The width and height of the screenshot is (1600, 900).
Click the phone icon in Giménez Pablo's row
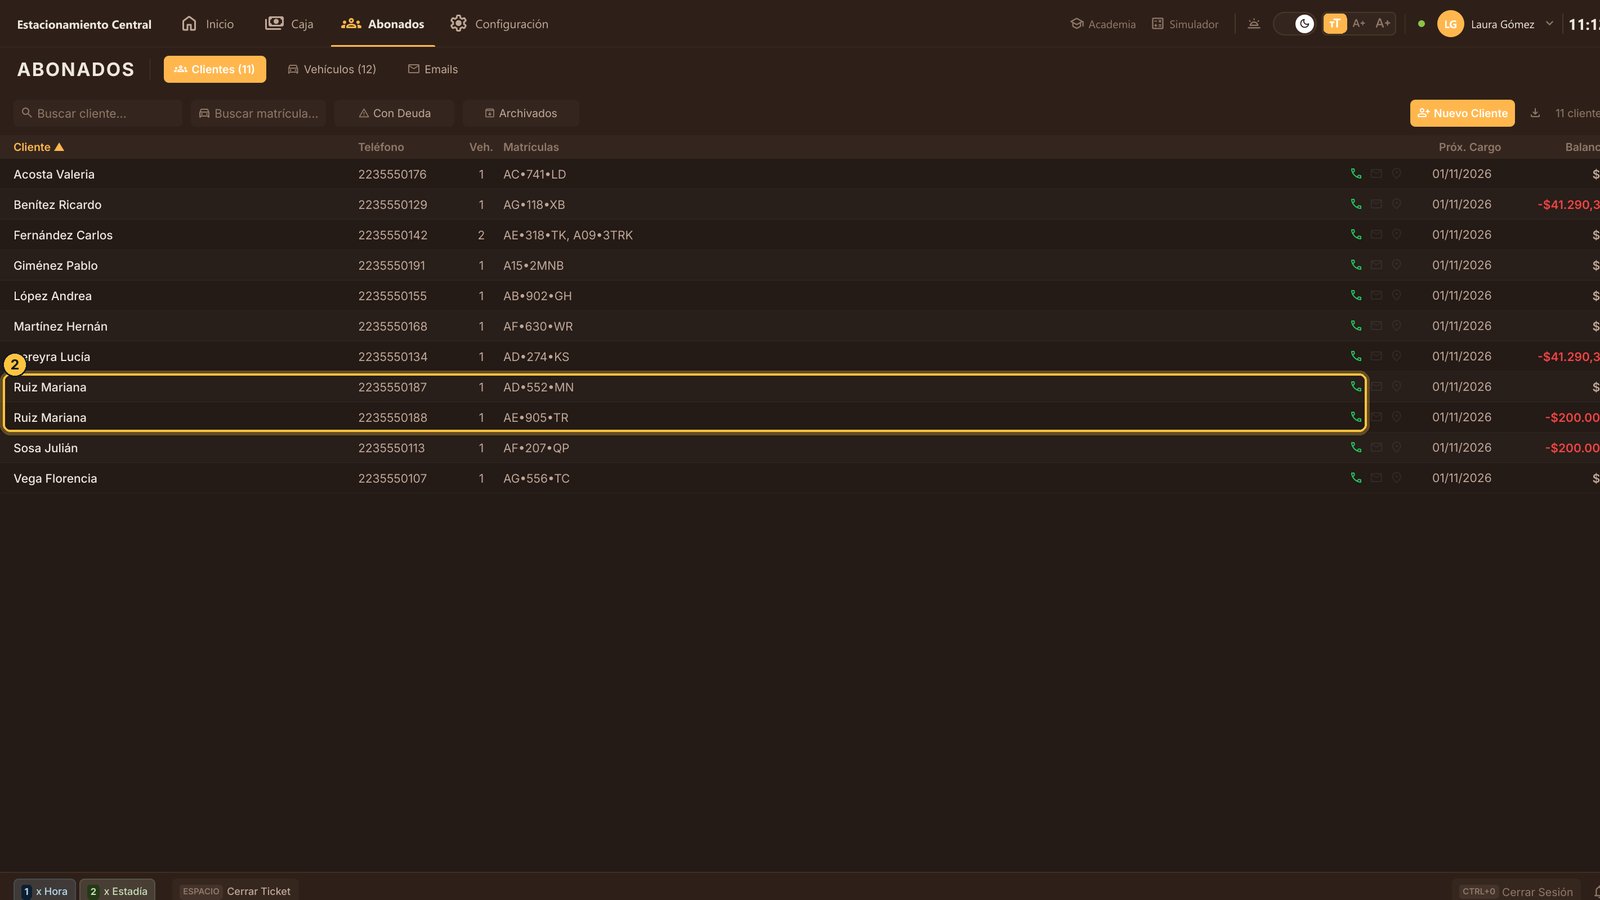pos(1356,265)
